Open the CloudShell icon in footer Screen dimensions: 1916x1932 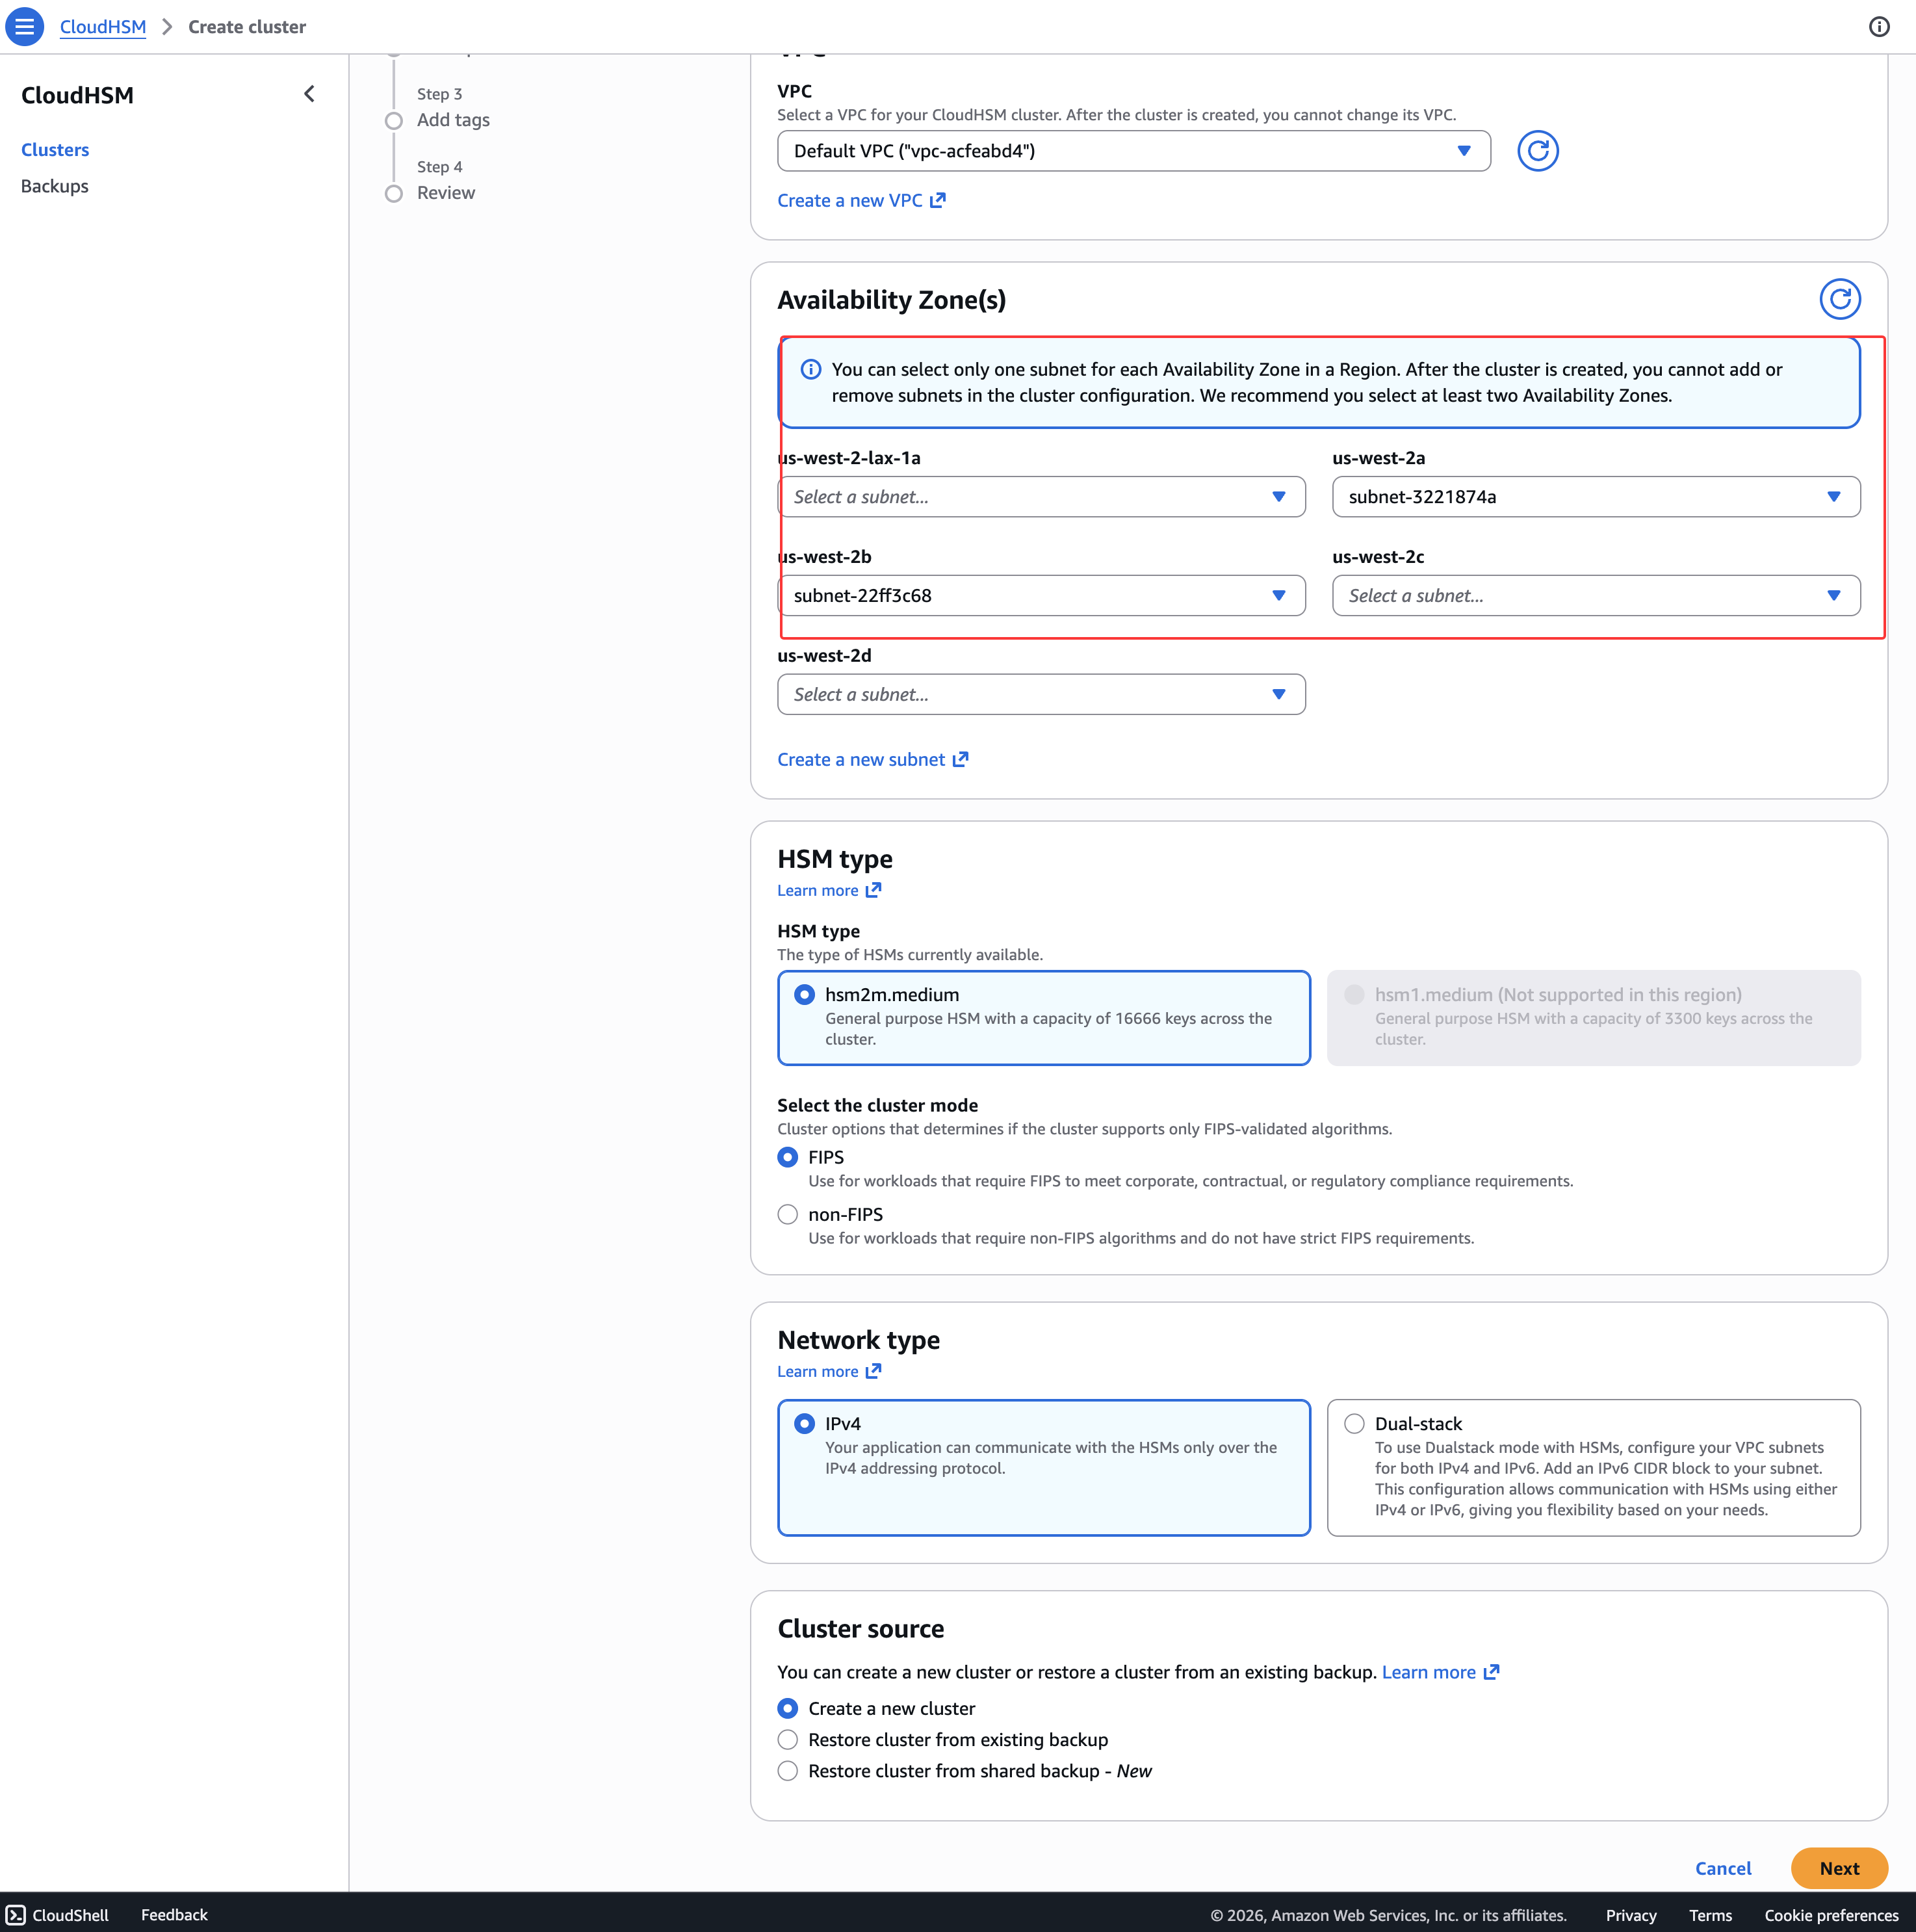tap(16, 1915)
